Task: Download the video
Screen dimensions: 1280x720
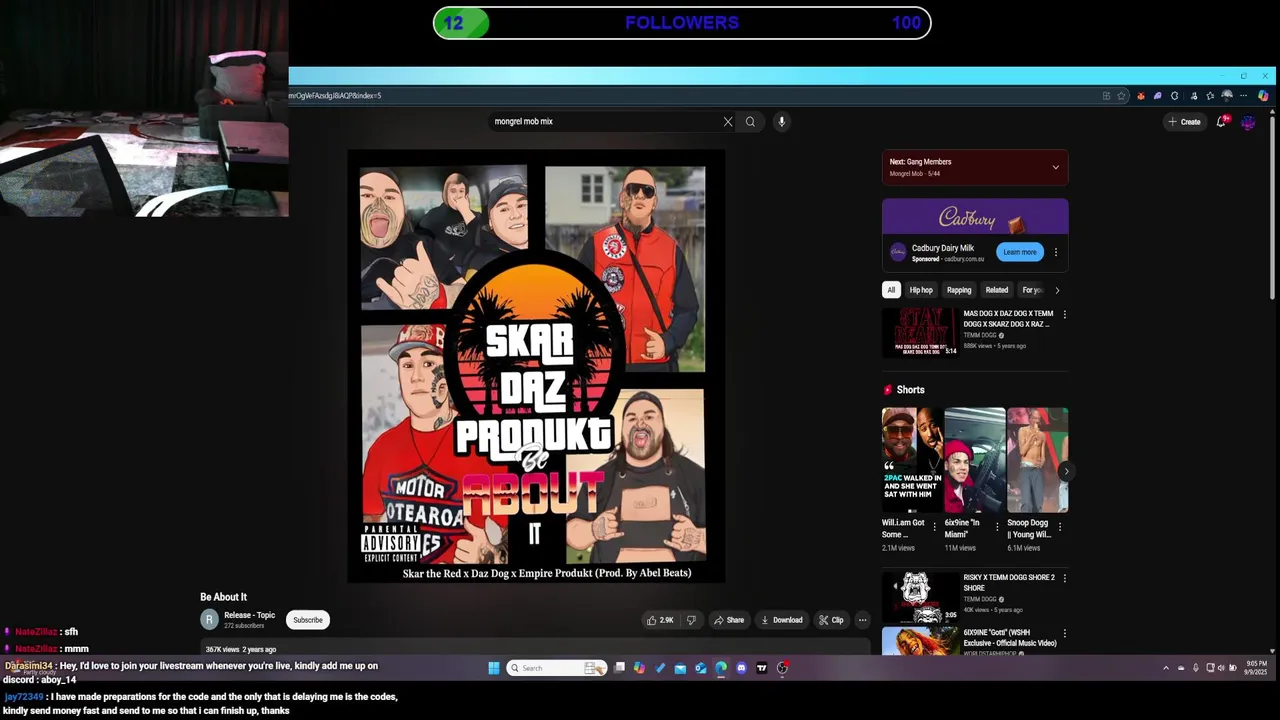Action: point(782,620)
